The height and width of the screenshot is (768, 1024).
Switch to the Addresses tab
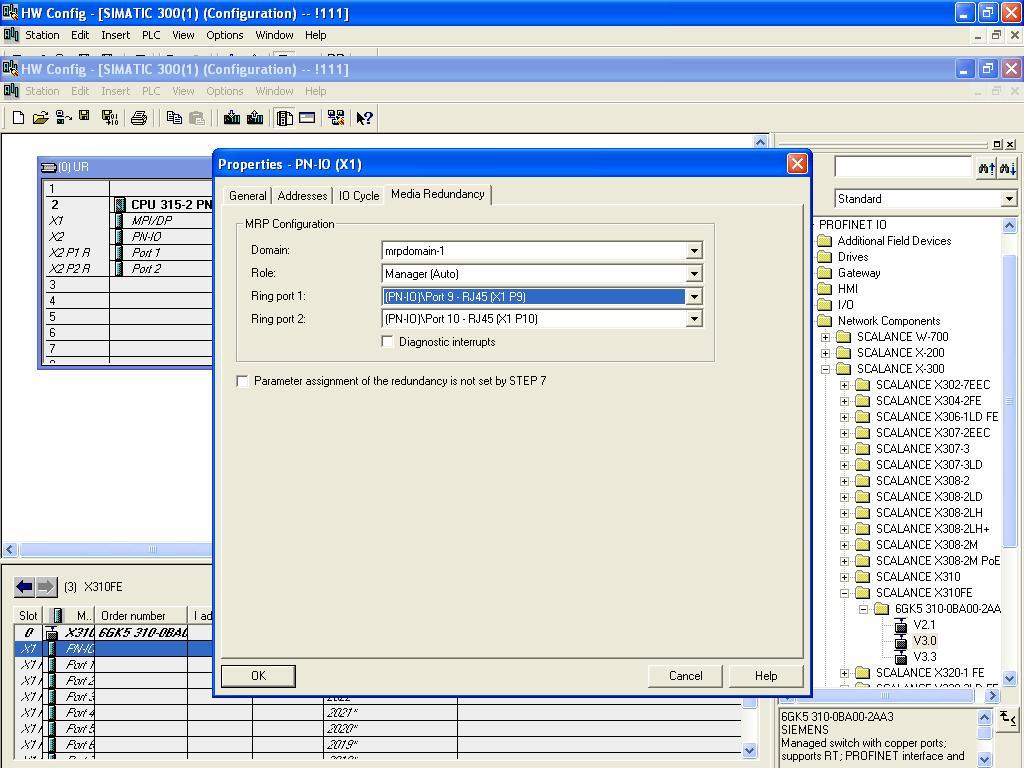pos(302,196)
